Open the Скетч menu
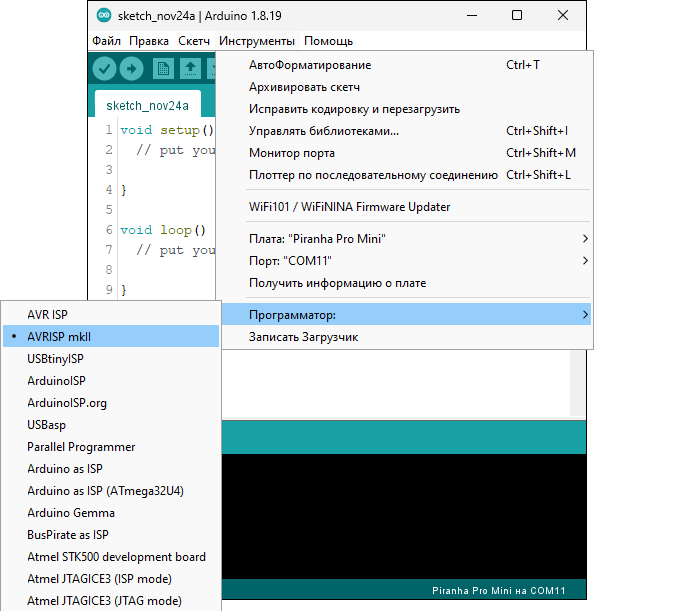This screenshot has width=675, height=611. (x=194, y=41)
